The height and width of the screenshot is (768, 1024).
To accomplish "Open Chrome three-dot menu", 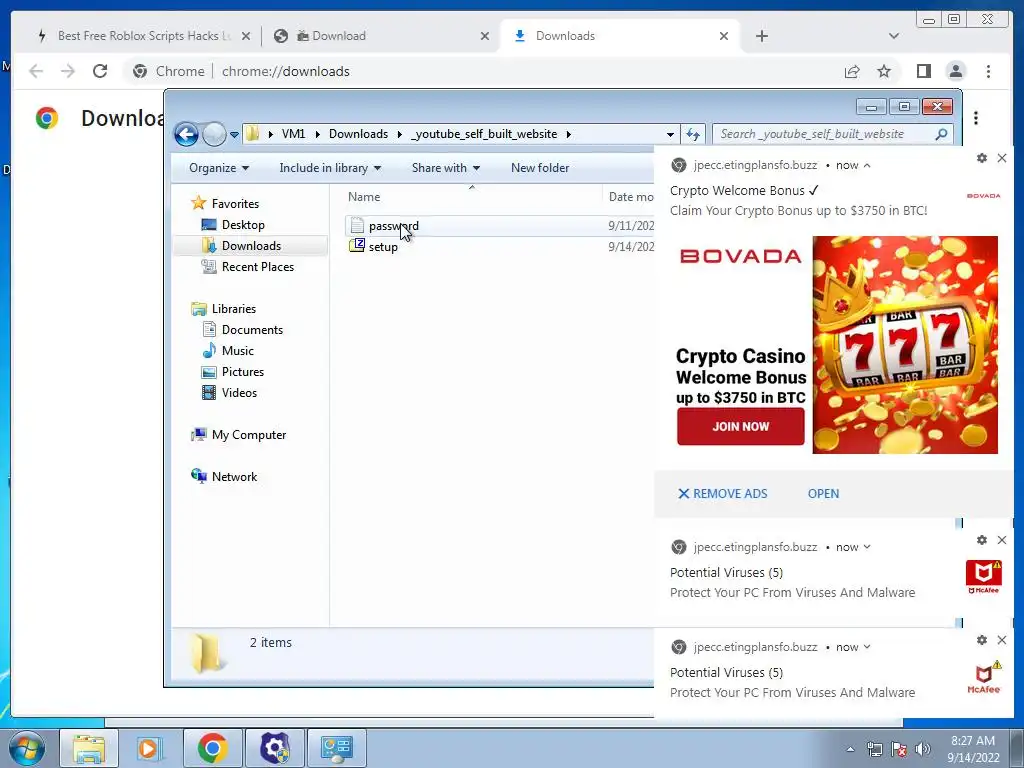I will click(x=988, y=71).
